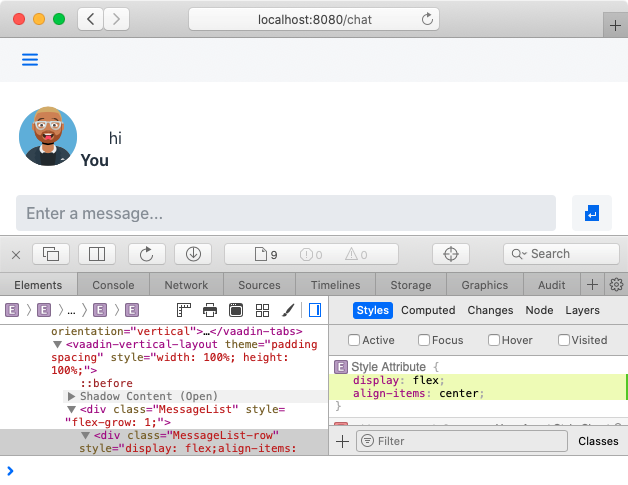This screenshot has width=628, height=485.
Task: Collapse the MessageList-row div node
Action: (x=86, y=435)
